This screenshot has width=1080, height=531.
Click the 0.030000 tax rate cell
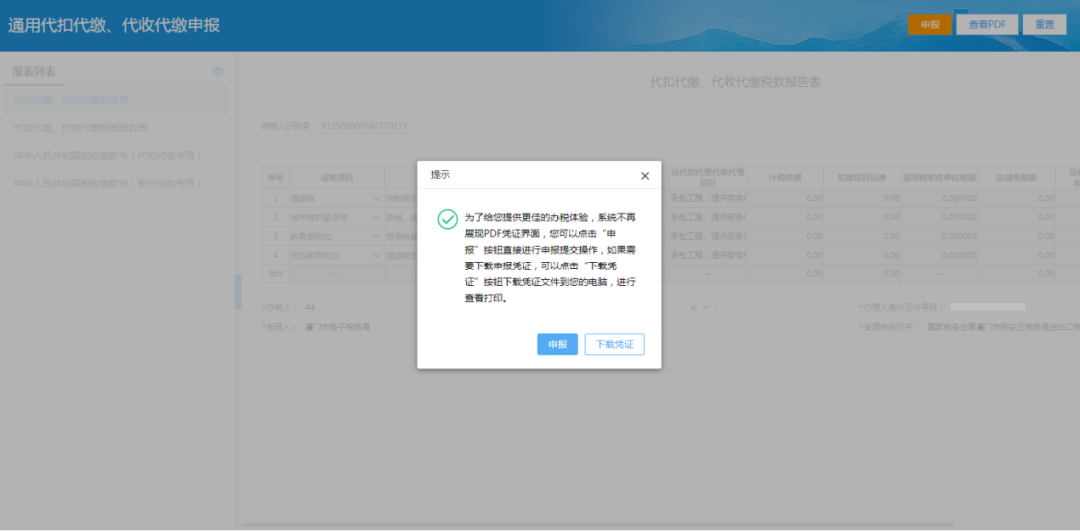point(939,236)
